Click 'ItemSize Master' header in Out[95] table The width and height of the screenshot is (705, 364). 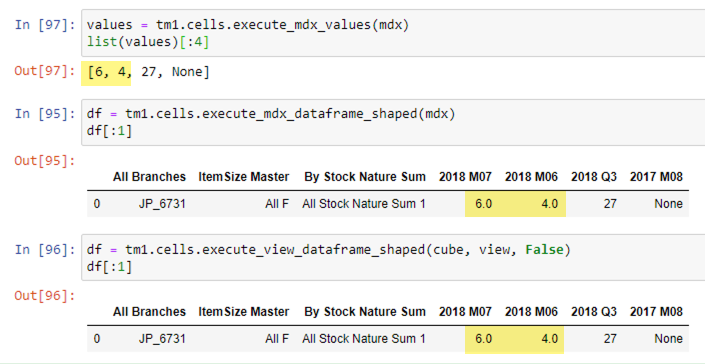click(x=244, y=177)
